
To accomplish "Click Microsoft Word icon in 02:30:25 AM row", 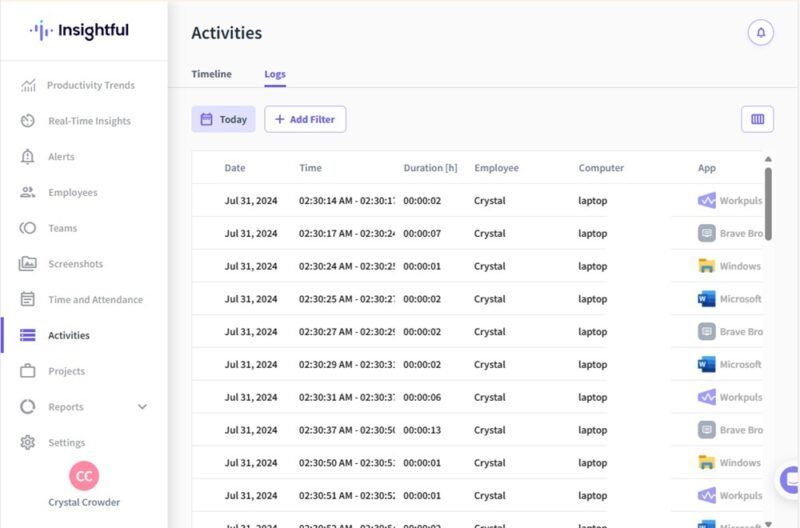I will point(707,298).
